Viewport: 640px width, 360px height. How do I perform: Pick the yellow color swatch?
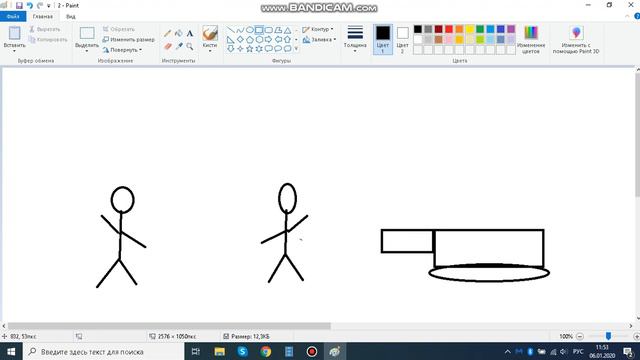tap(470, 29)
